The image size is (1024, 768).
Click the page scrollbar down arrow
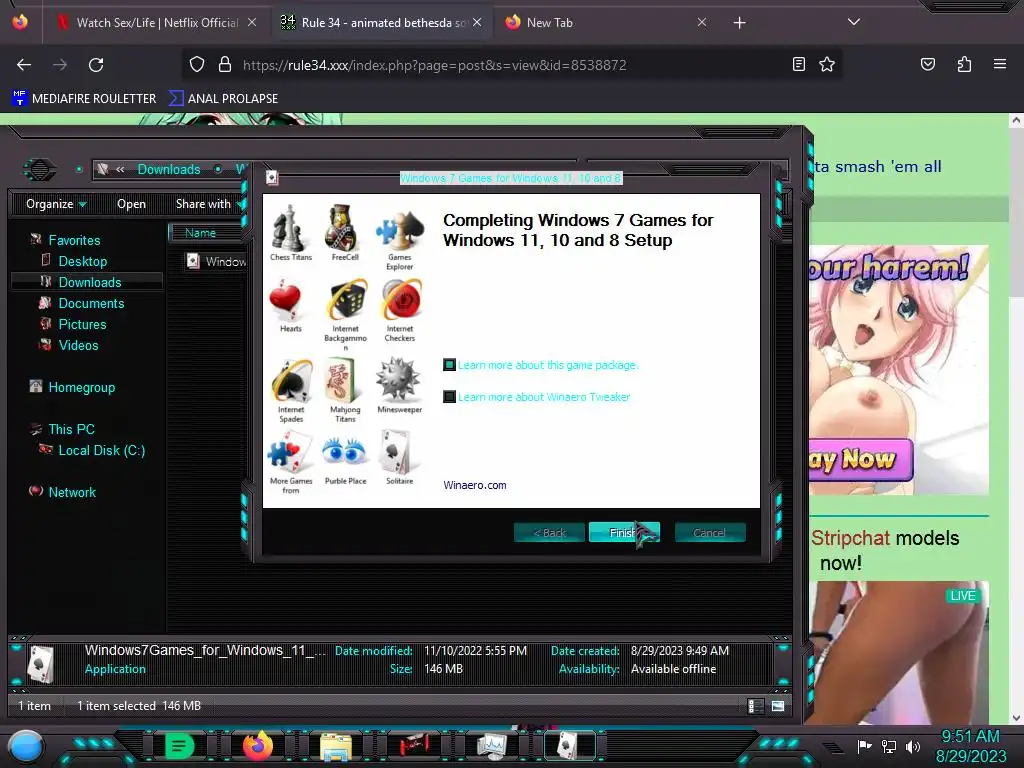[1016, 718]
